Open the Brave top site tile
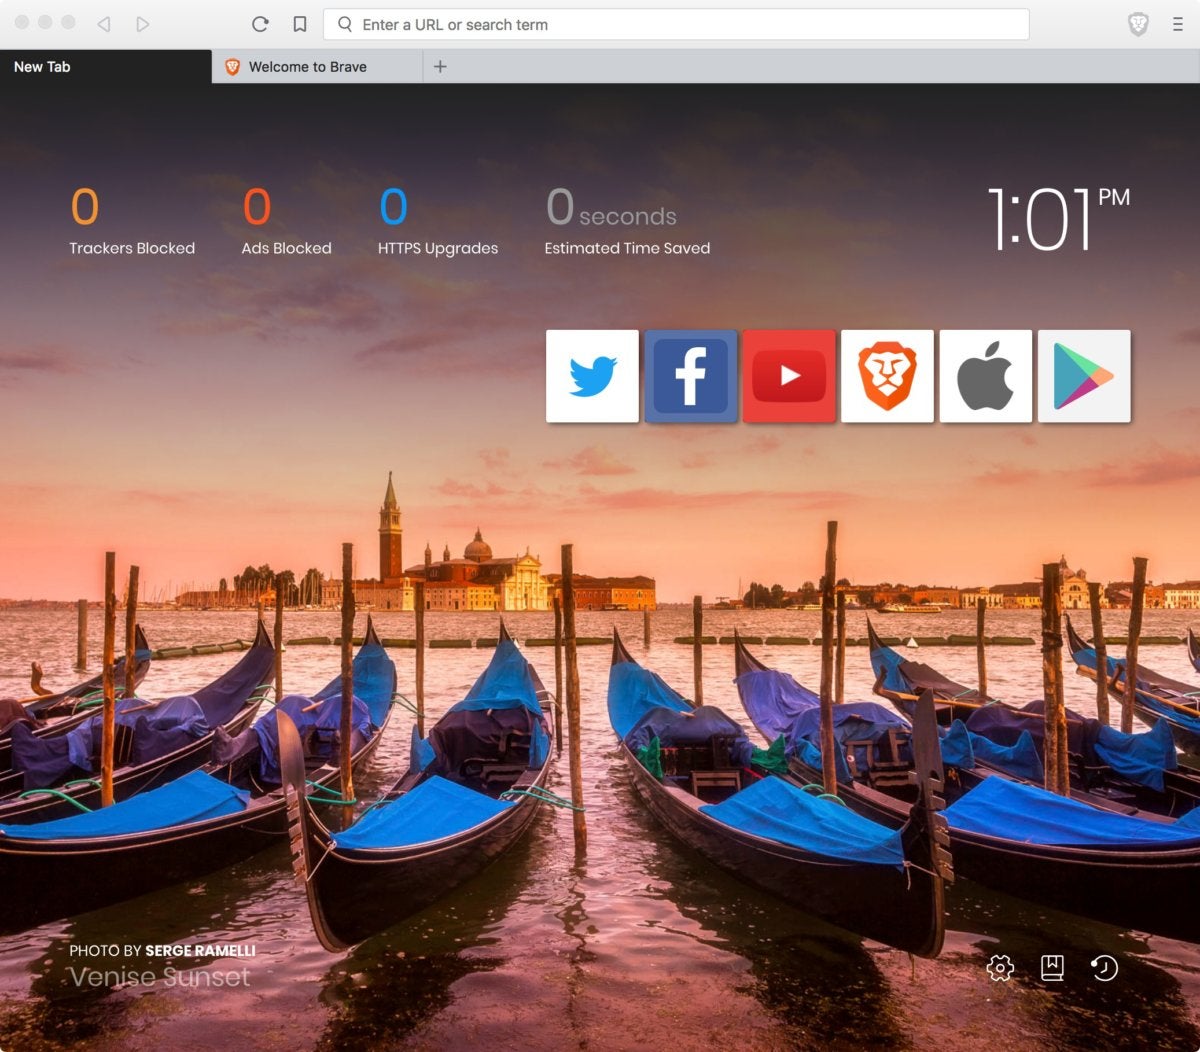 pyautogui.click(x=887, y=376)
